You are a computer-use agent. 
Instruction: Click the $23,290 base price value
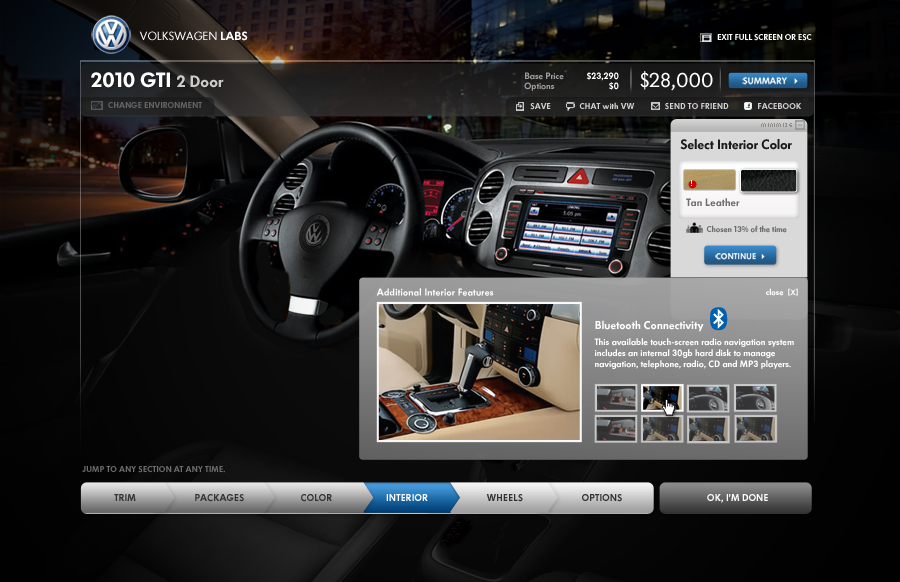coord(602,76)
